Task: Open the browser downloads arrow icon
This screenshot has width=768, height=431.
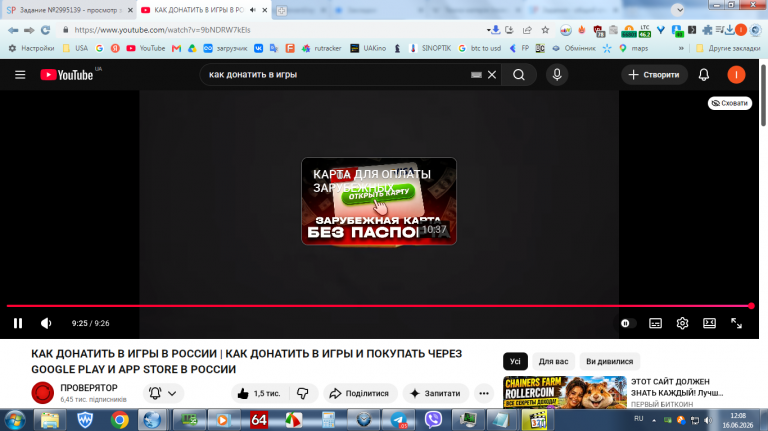Action: point(730,30)
